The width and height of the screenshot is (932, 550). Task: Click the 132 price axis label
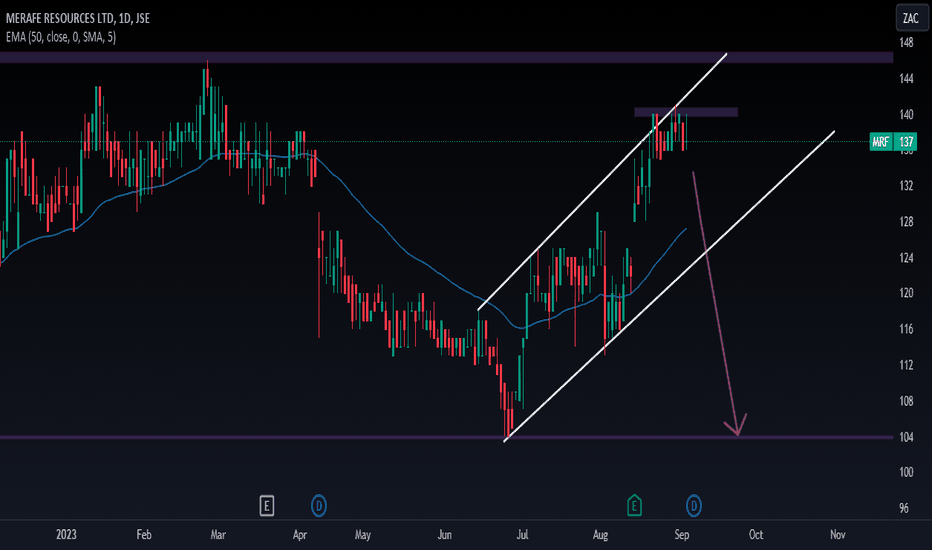(x=906, y=186)
